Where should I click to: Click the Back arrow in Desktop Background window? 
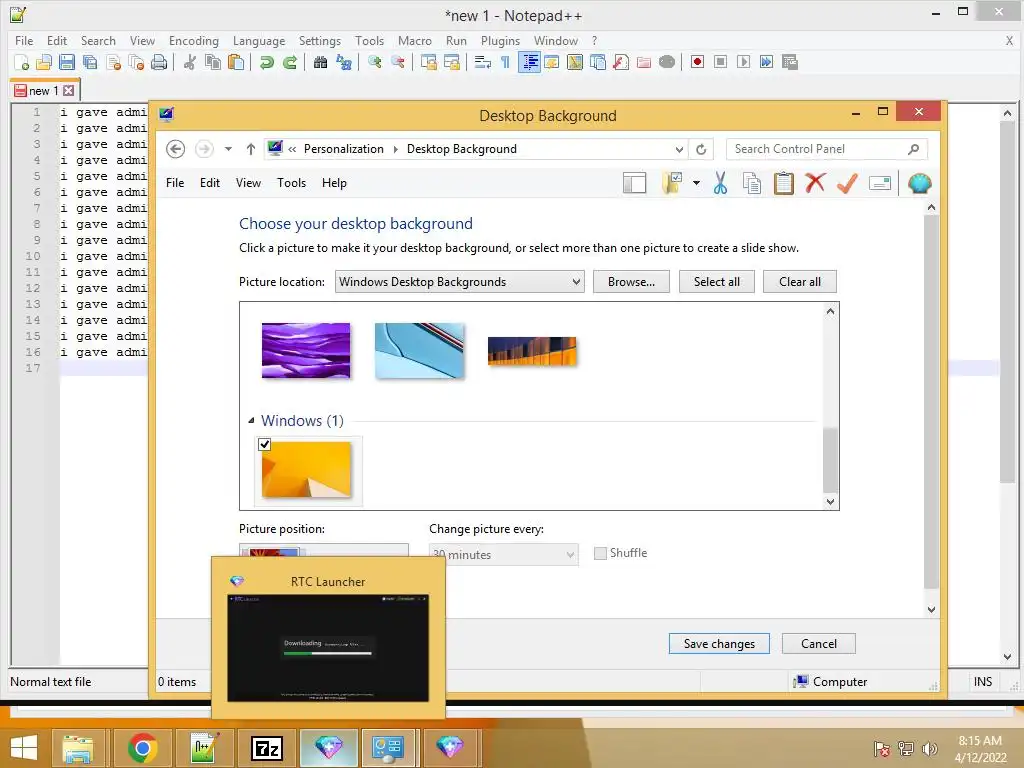click(175, 149)
